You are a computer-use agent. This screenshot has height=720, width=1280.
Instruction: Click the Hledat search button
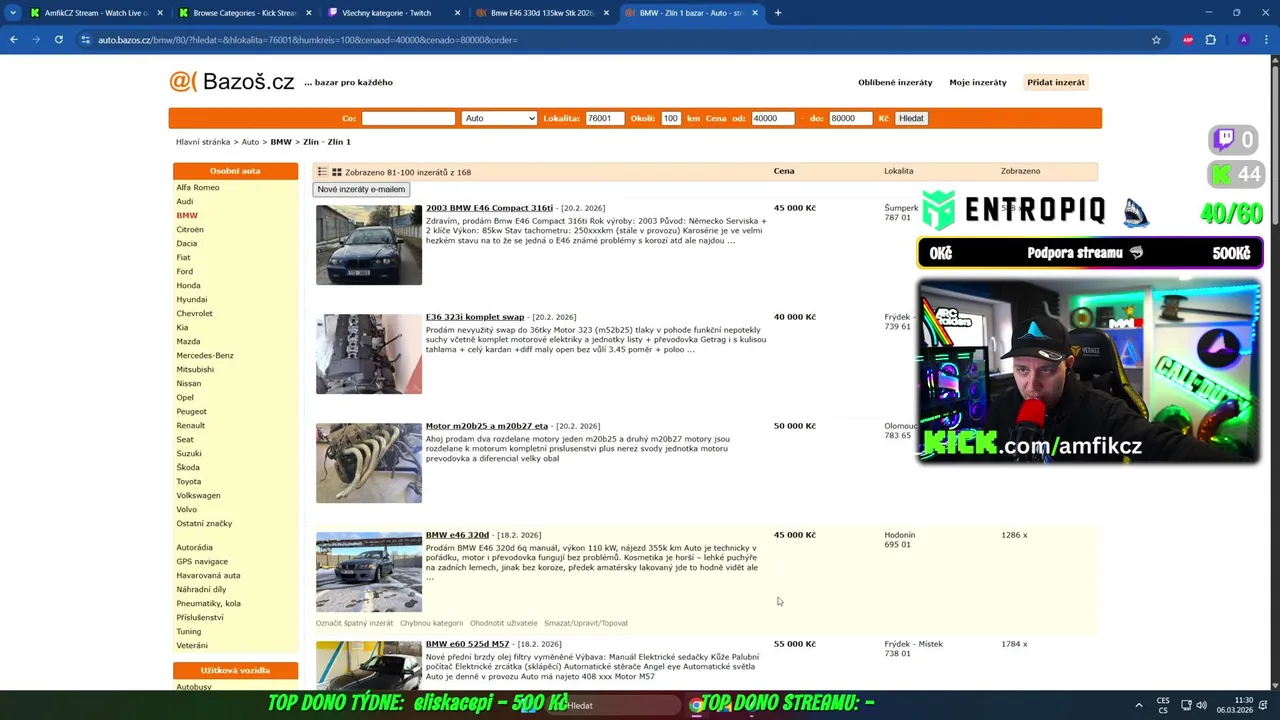pyautogui.click(x=911, y=118)
